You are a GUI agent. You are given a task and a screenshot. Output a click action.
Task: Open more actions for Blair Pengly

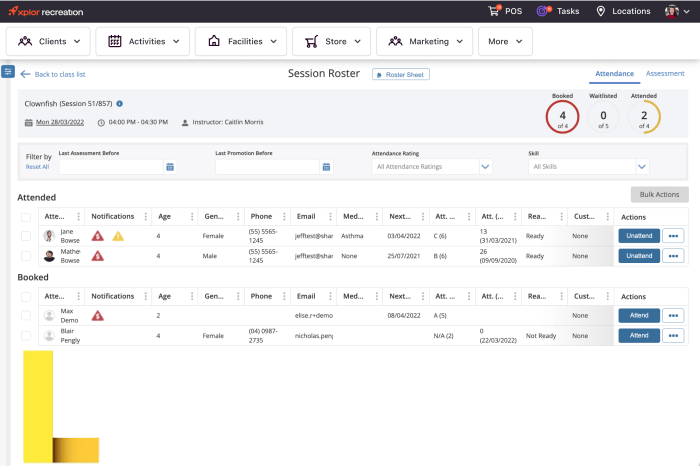[673, 335]
